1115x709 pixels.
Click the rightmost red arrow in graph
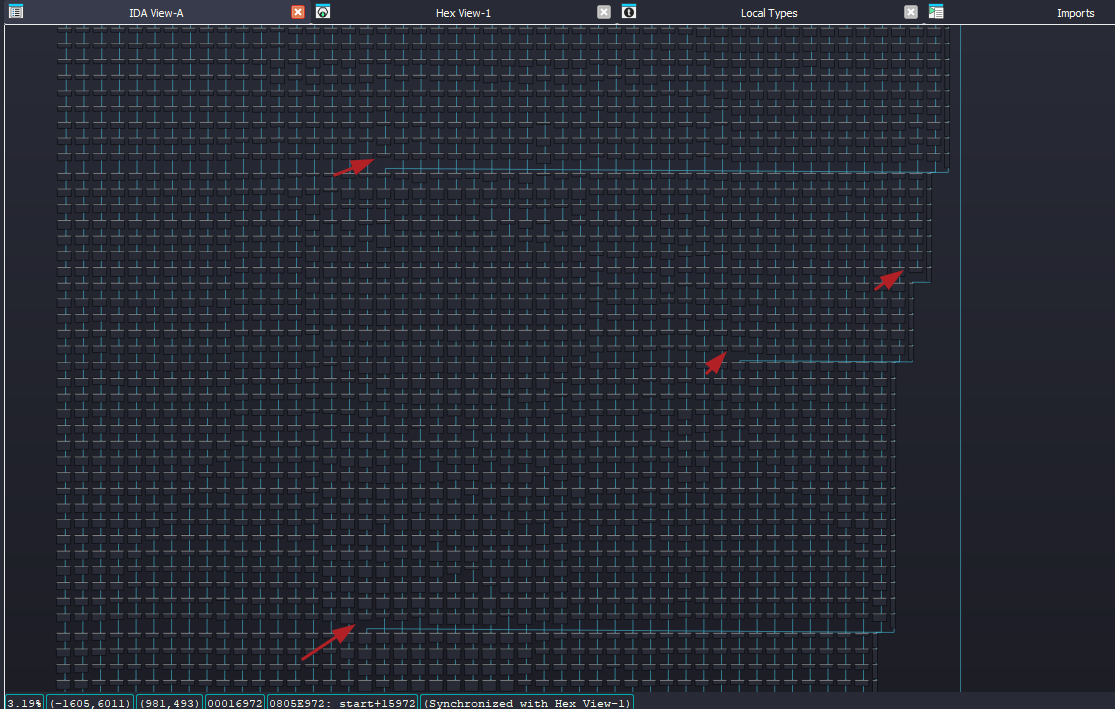click(x=889, y=279)
